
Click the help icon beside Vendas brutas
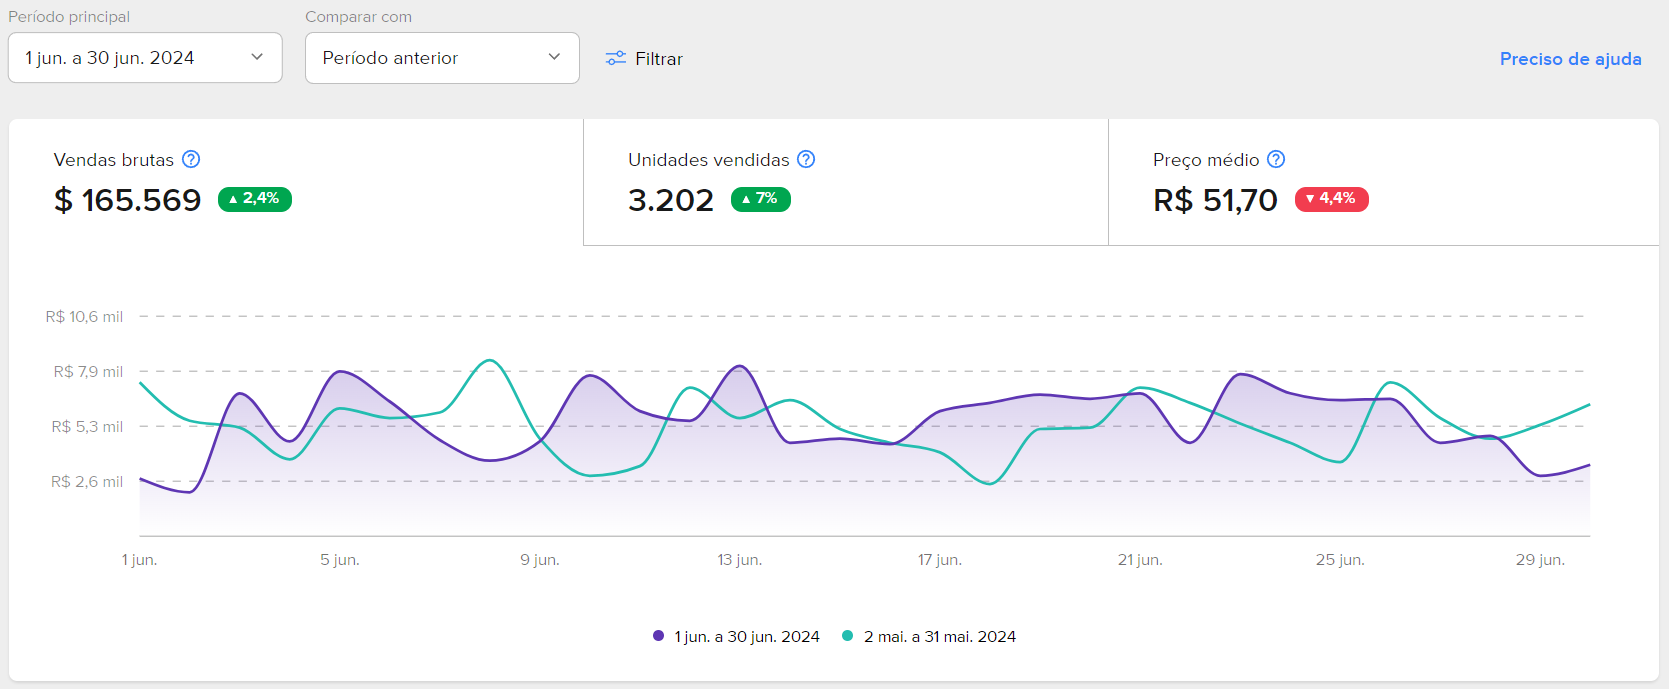[191, 159]
